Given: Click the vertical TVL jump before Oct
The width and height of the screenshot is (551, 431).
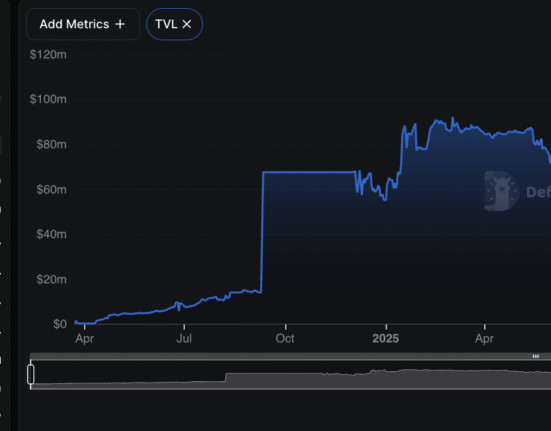Looking at the screenshot, I should [262, 232].
